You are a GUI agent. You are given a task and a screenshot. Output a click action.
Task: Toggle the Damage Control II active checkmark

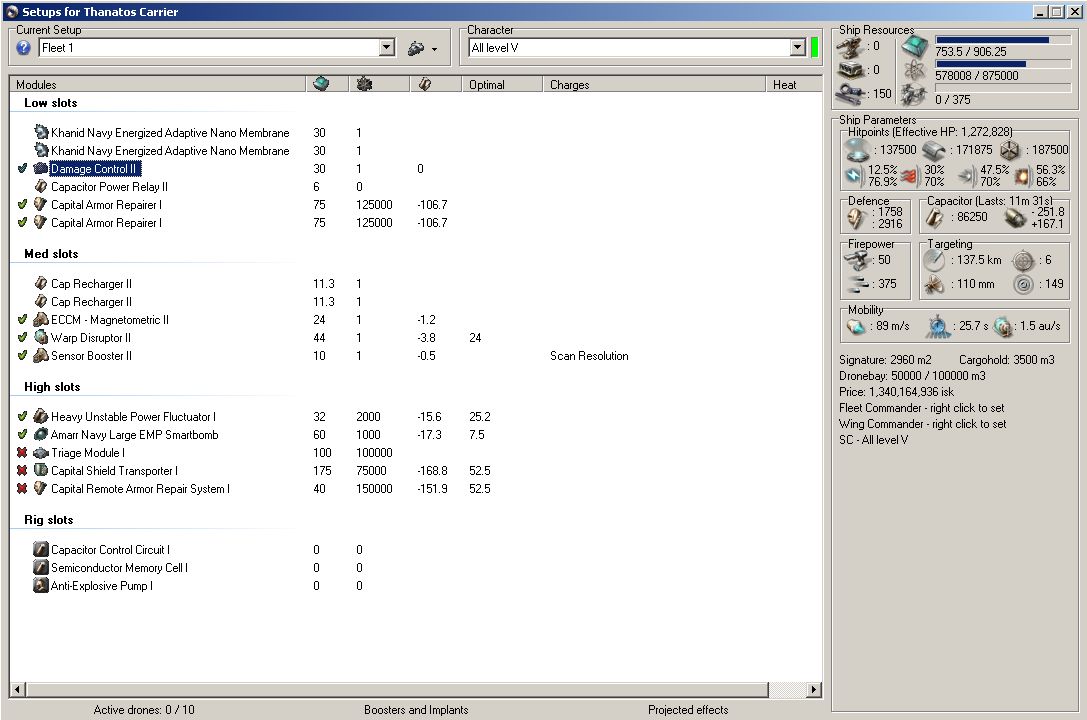pyautogui.click(x=22, y=168)
